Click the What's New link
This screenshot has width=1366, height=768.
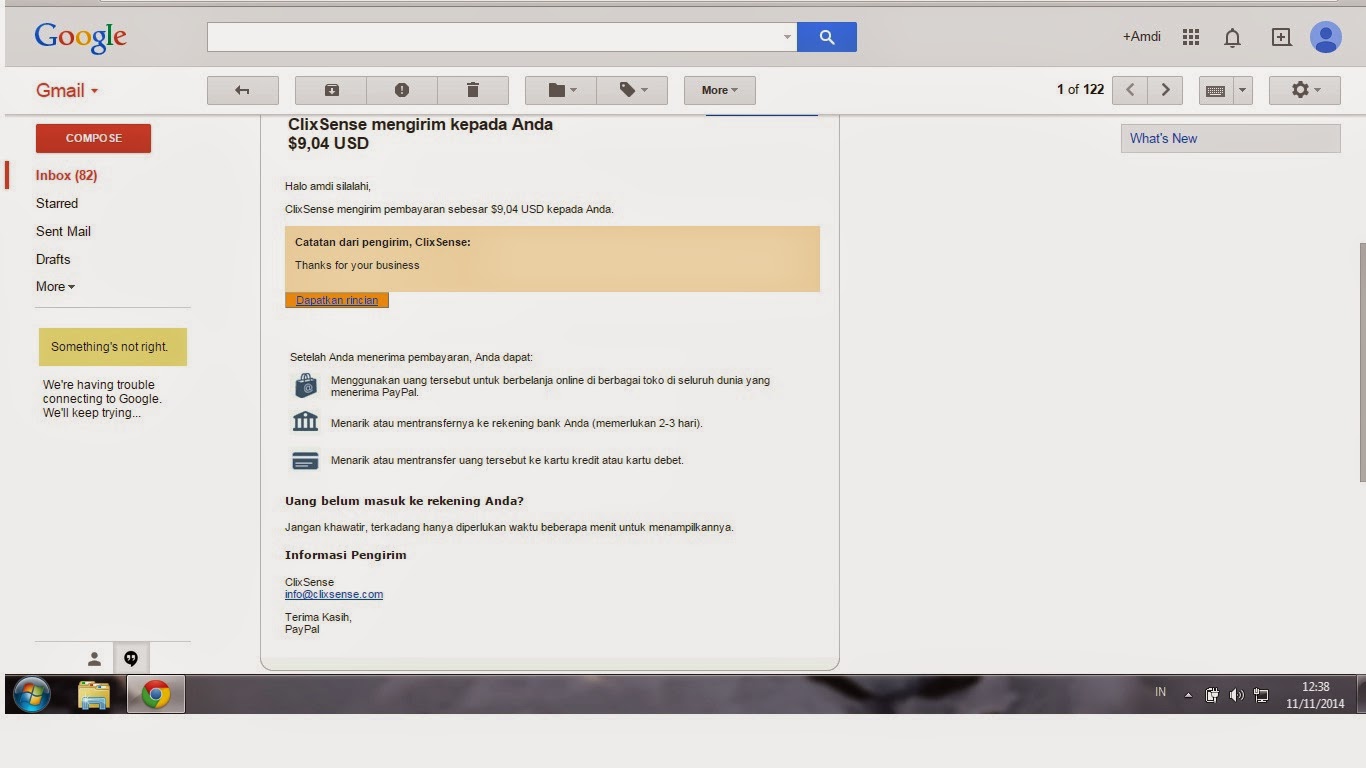pos(1163,138)
